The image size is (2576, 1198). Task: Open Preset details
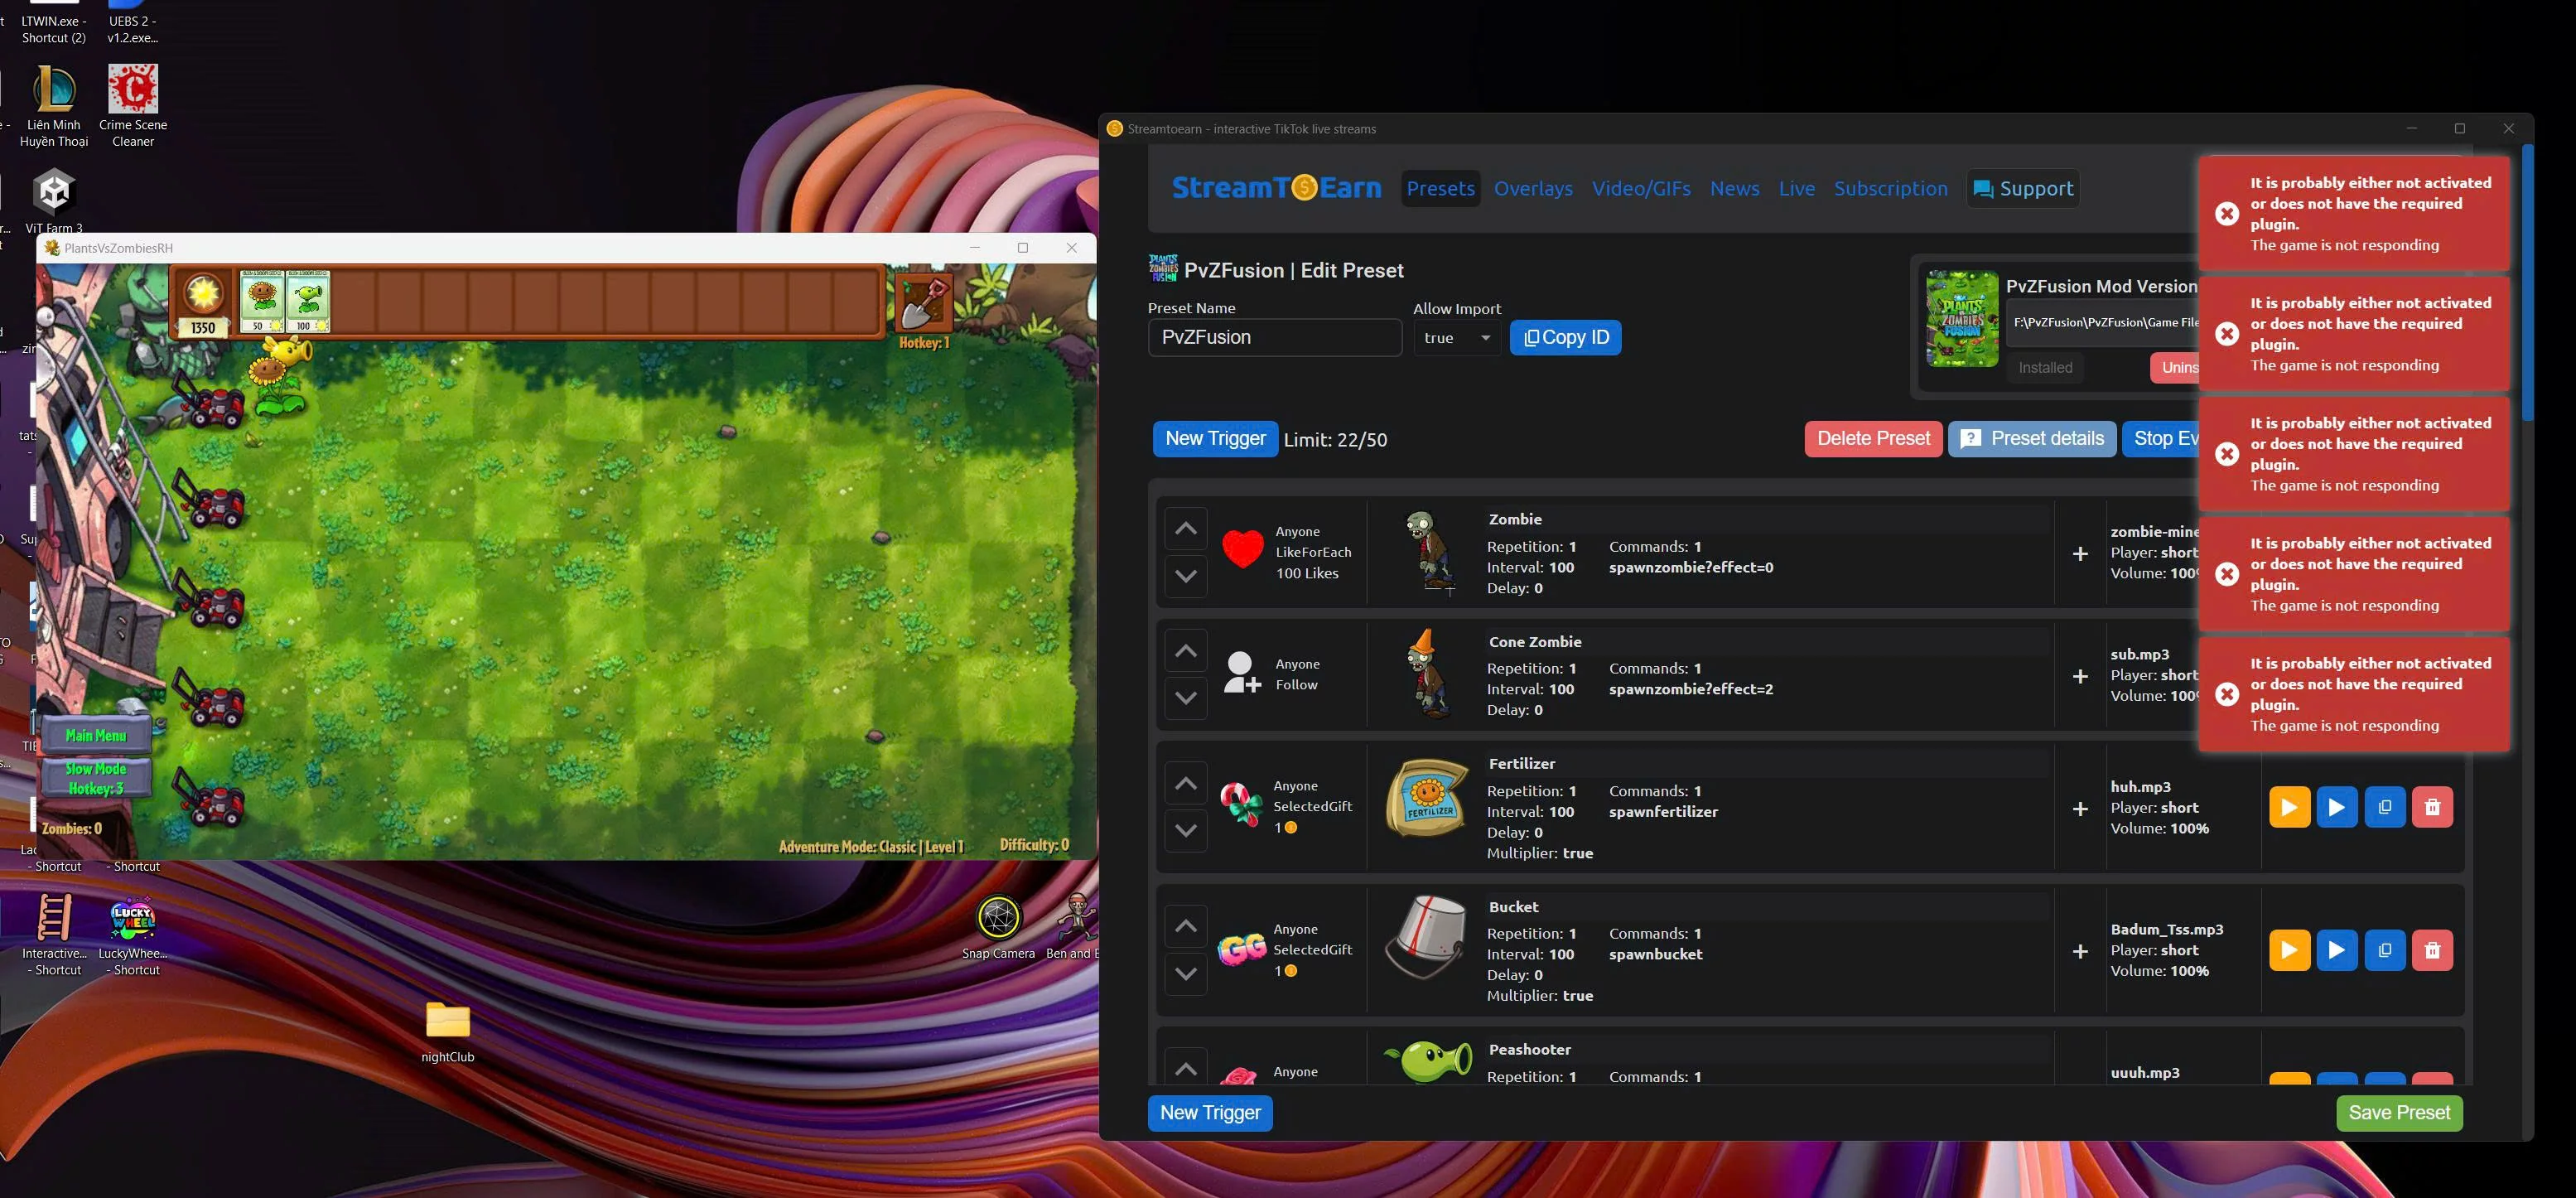[2032, 439]
